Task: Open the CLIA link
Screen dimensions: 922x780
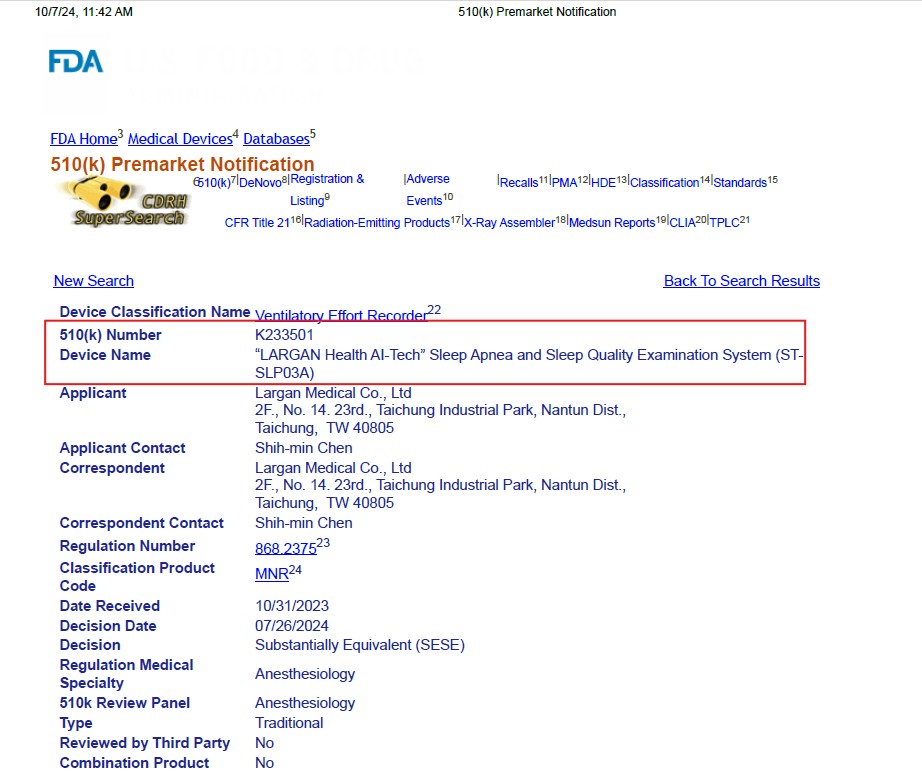Action: click(x=682, y=223)
